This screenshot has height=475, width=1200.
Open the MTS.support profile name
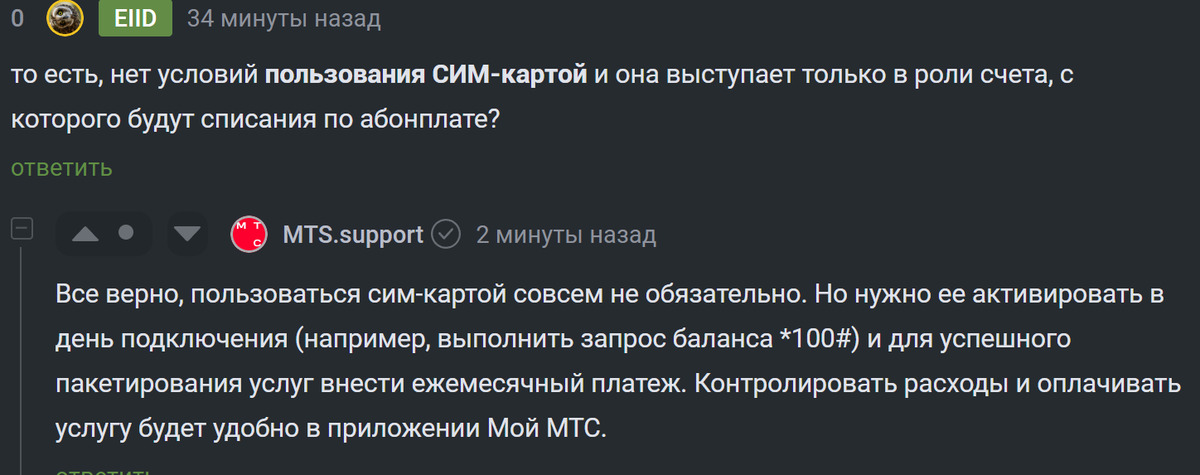point(353,235)
